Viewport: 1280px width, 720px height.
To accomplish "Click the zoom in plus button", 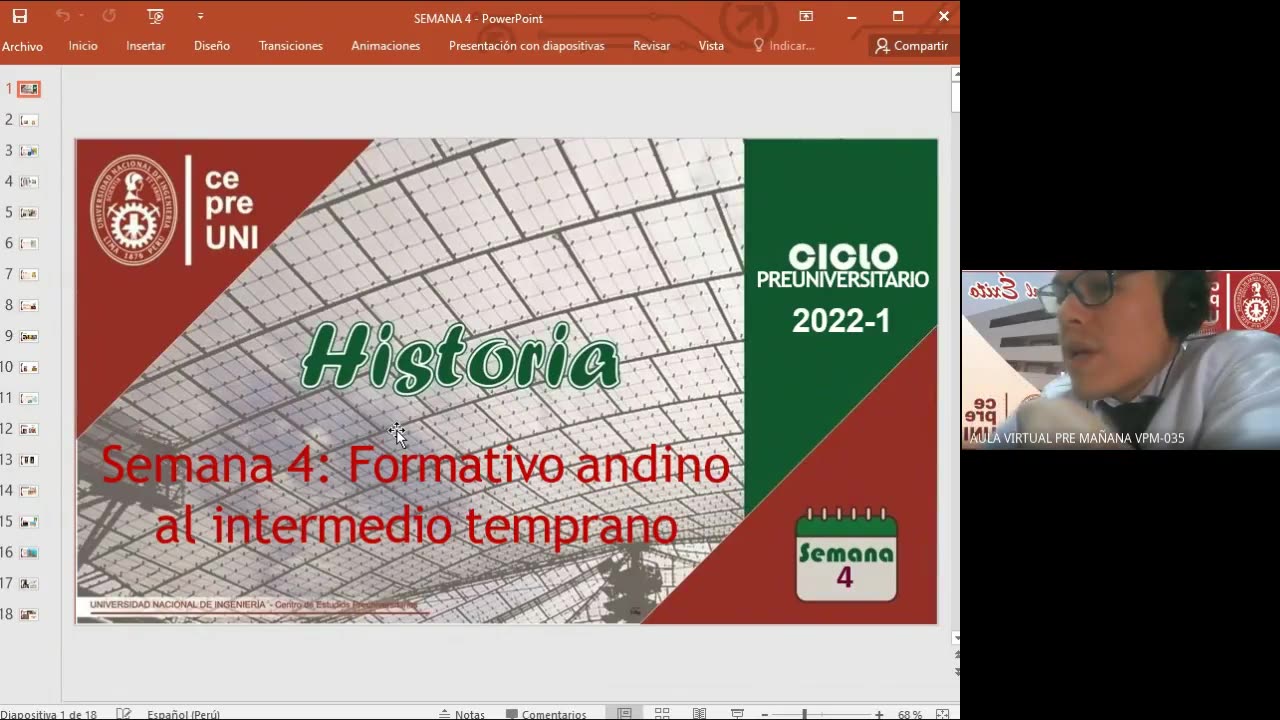I will click(879, 714).
